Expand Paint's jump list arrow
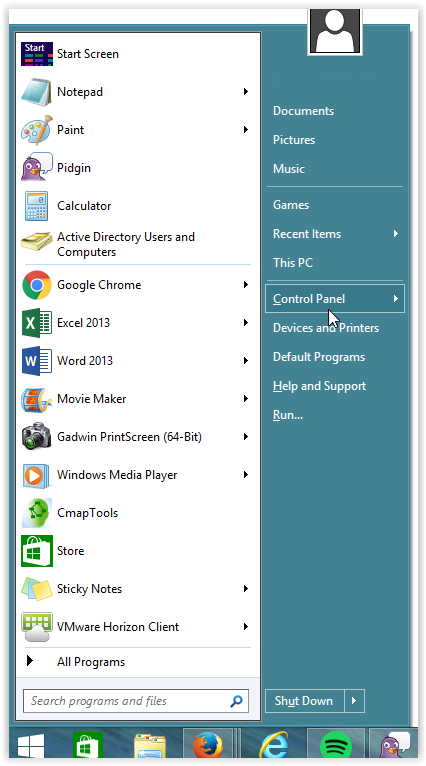This screenshot has width=426, height=766. pyautogui.click(x=246, y=130)
